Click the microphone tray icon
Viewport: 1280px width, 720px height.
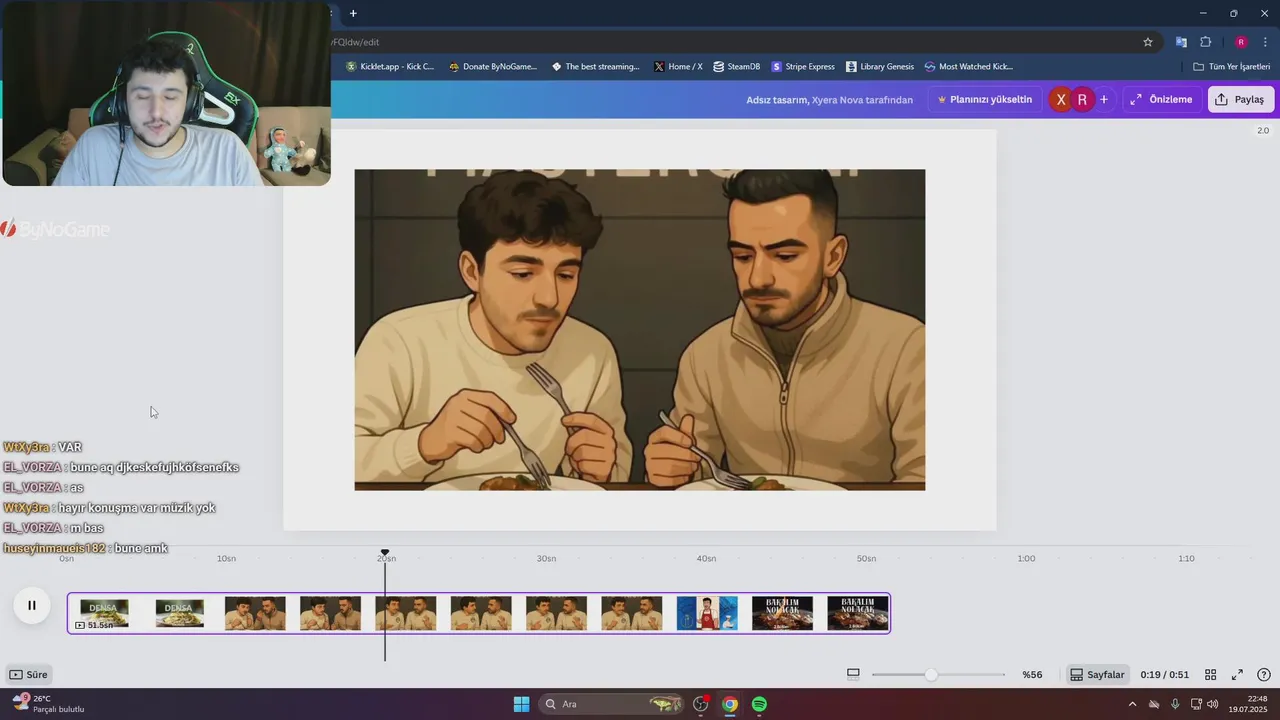click(x=1175, y=704)
